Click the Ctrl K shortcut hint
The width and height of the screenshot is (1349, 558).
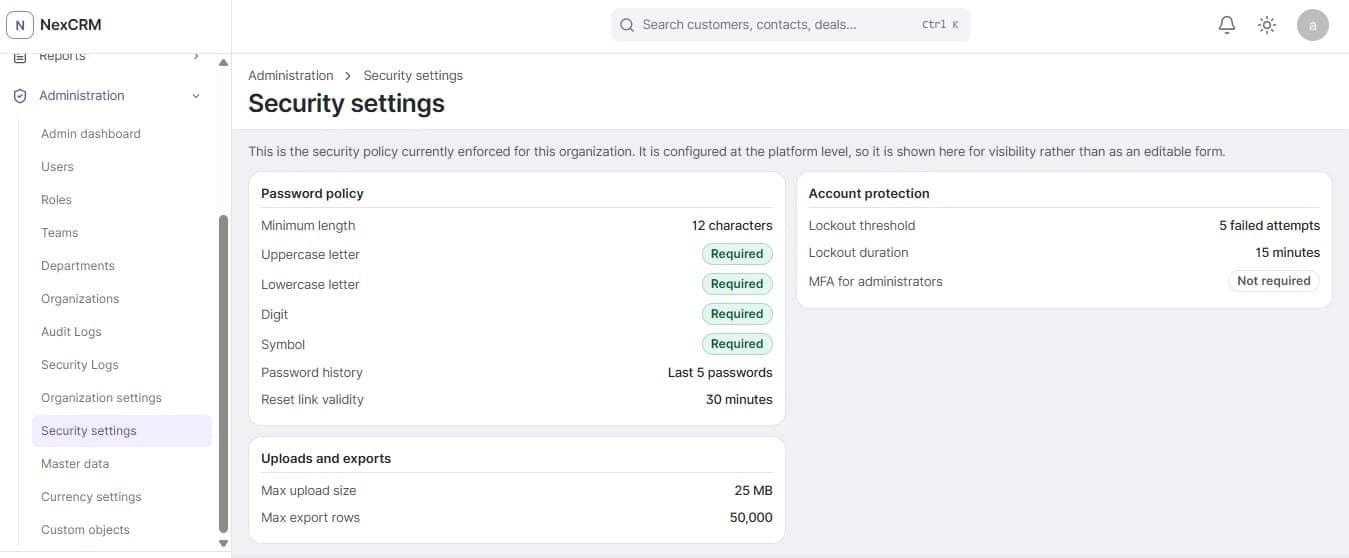(940, 25)
